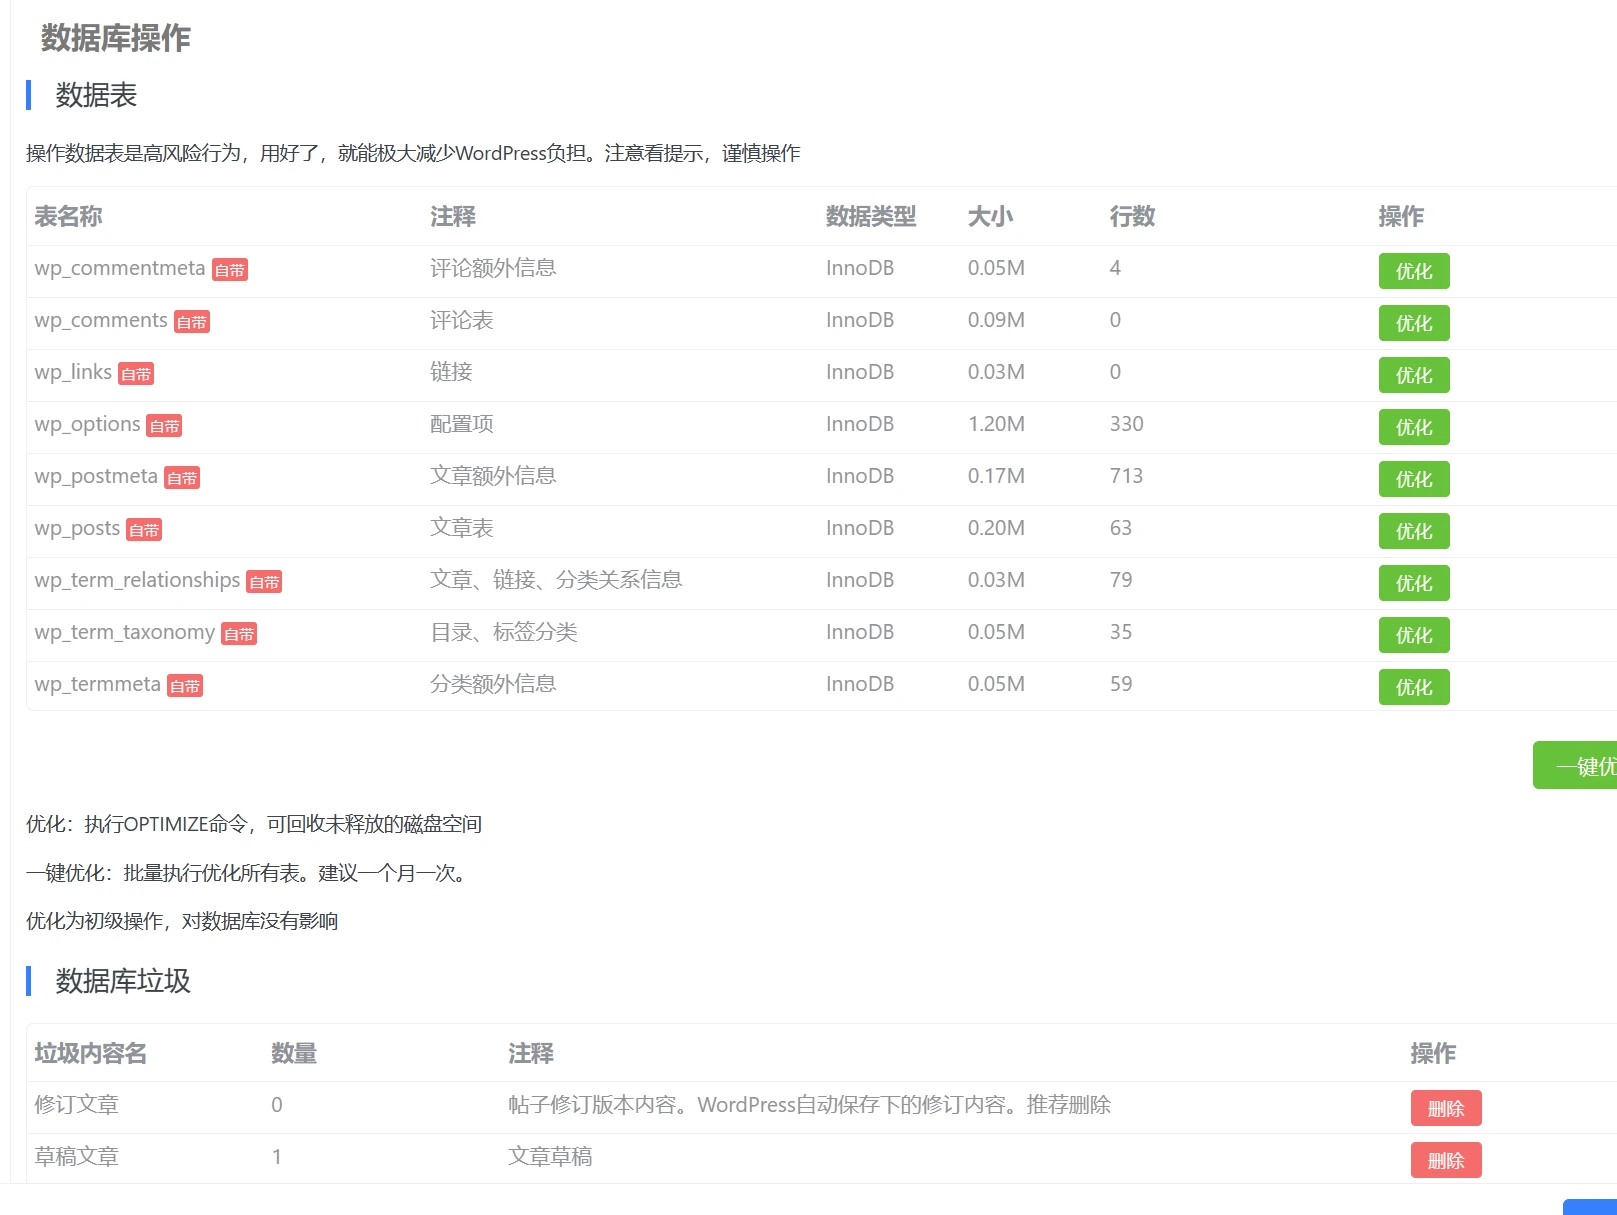Optimize the wp_term_taxonomy table
The height and width of the screenshot is (1215, 1617).
click(x=1413, y=635)
